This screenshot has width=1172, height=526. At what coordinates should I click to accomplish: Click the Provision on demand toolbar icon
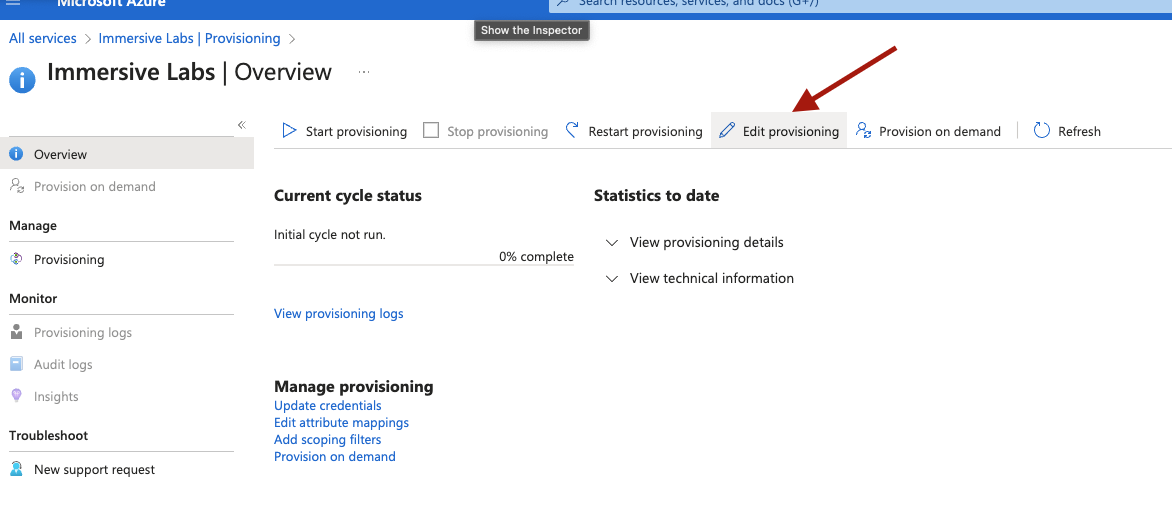[863, 131]
